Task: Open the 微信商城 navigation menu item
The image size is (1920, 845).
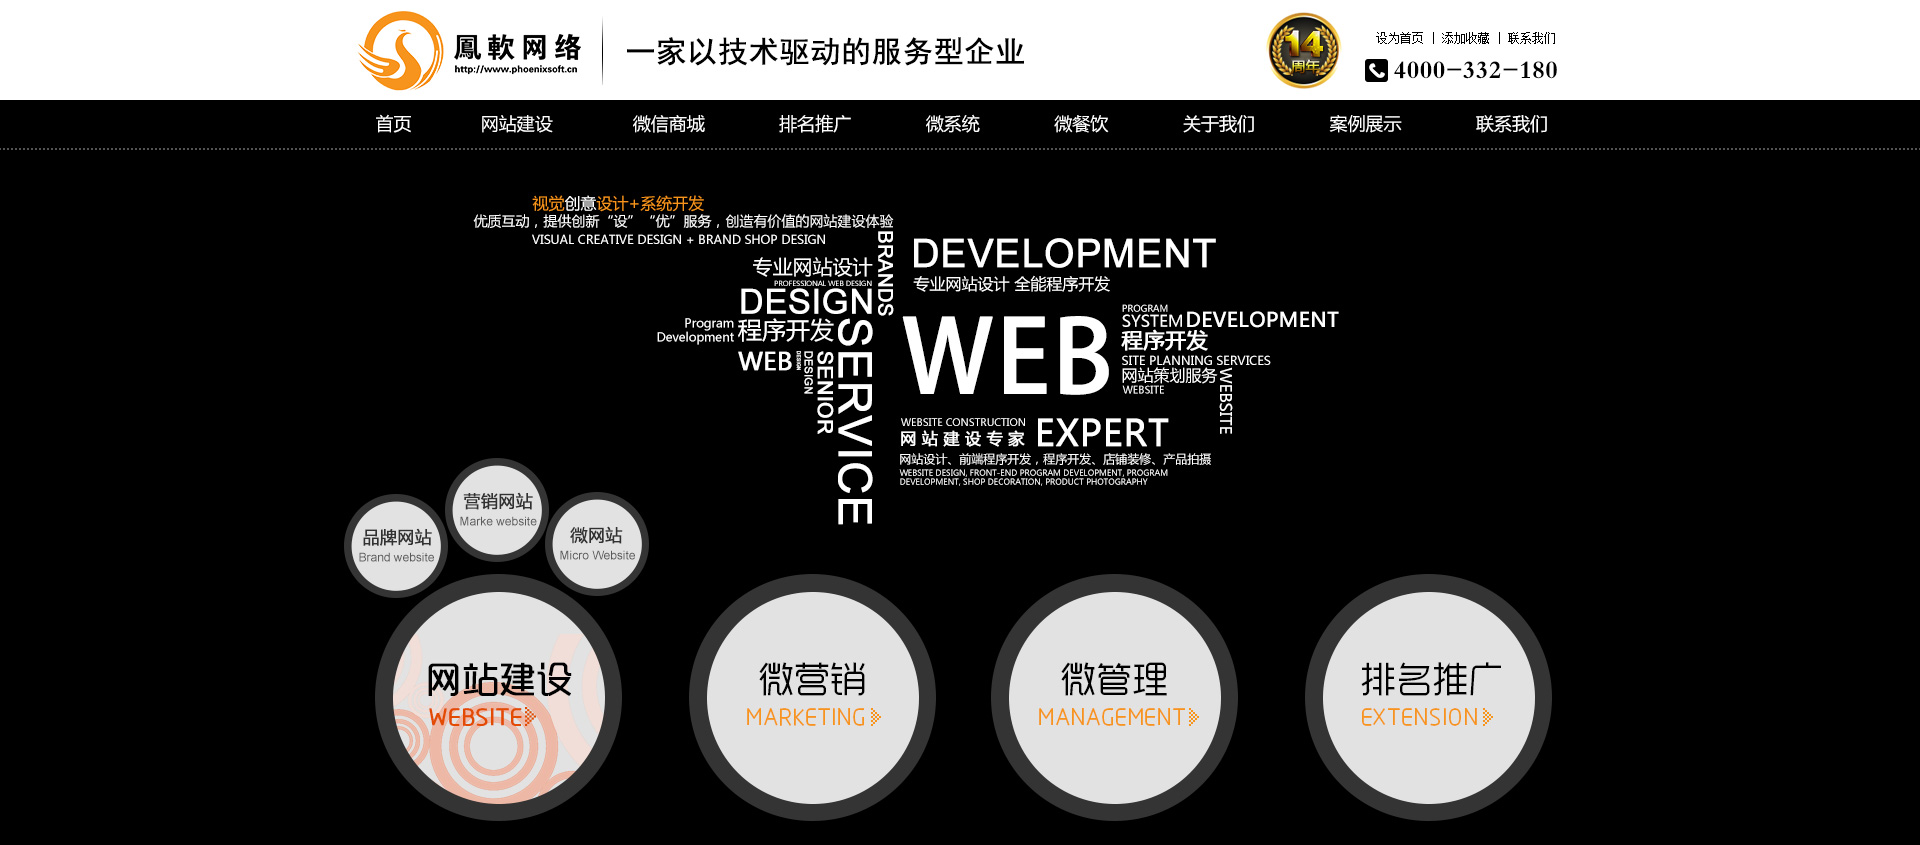Action: click(668, 124)
